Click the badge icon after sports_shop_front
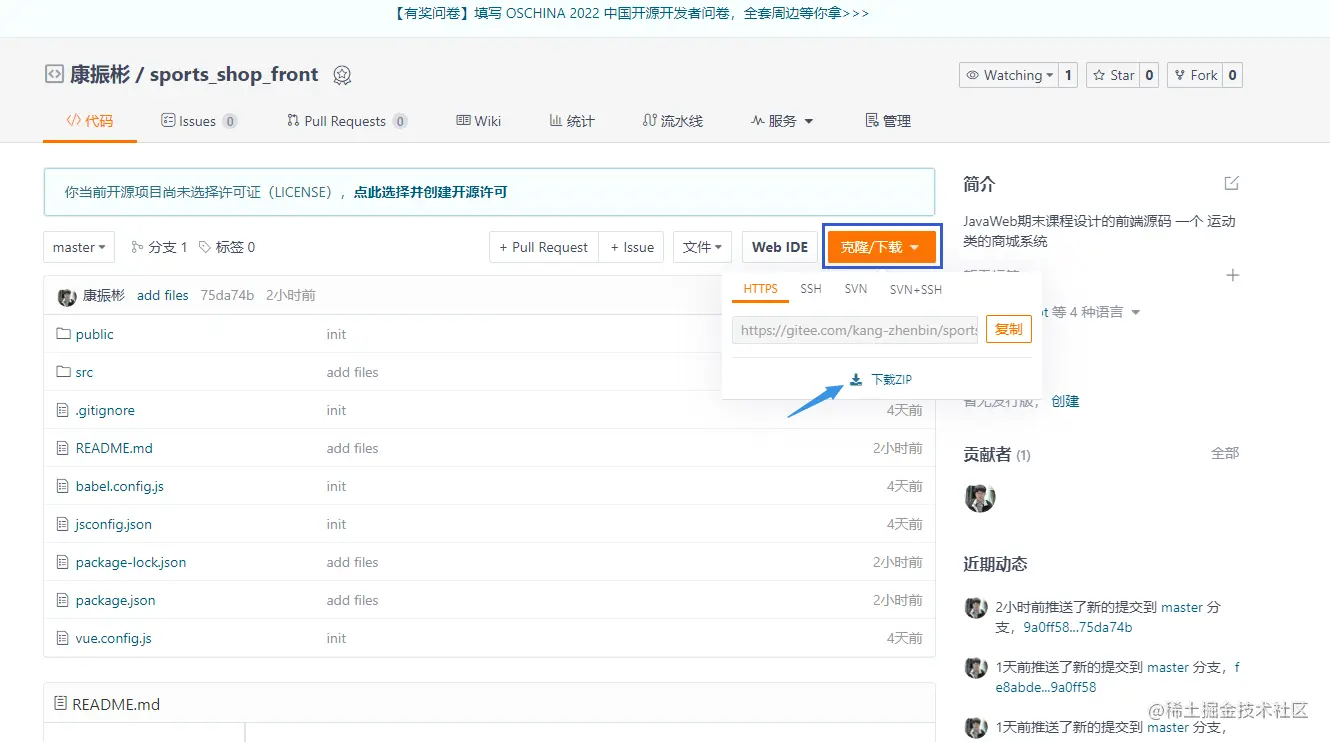 pos(342,75)
